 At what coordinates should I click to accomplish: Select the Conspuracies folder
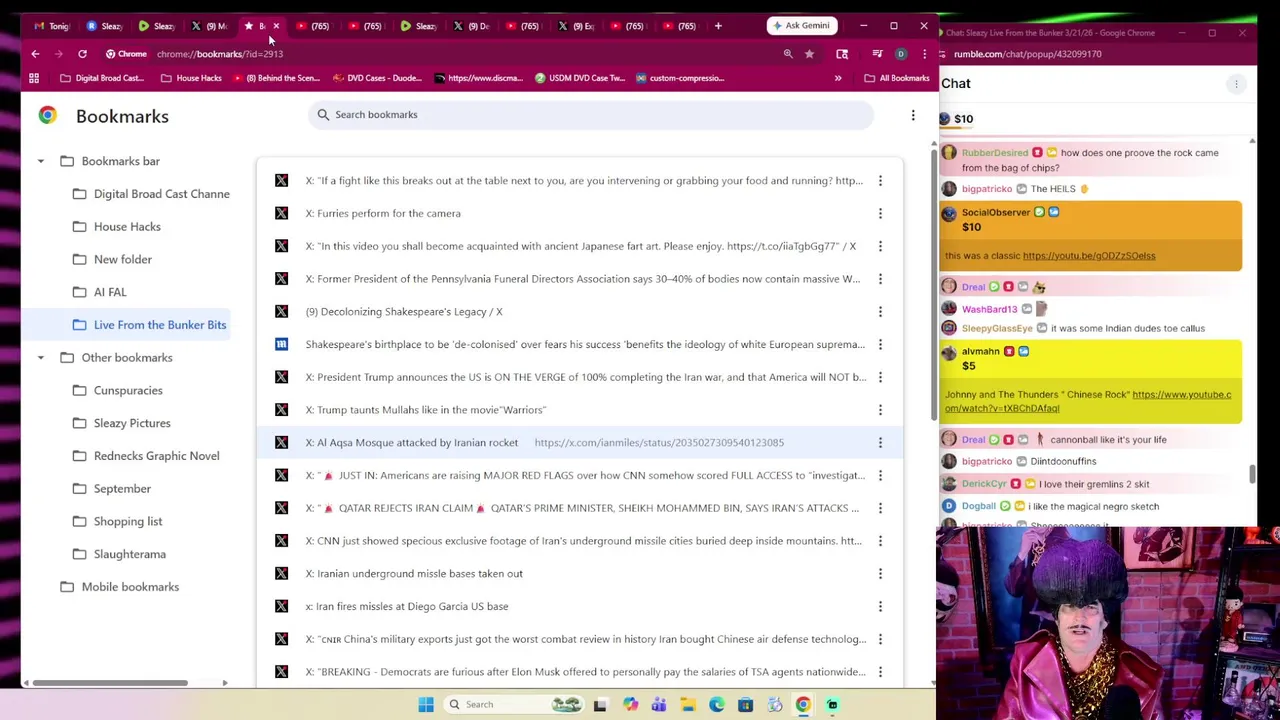[x=118, y=391]
